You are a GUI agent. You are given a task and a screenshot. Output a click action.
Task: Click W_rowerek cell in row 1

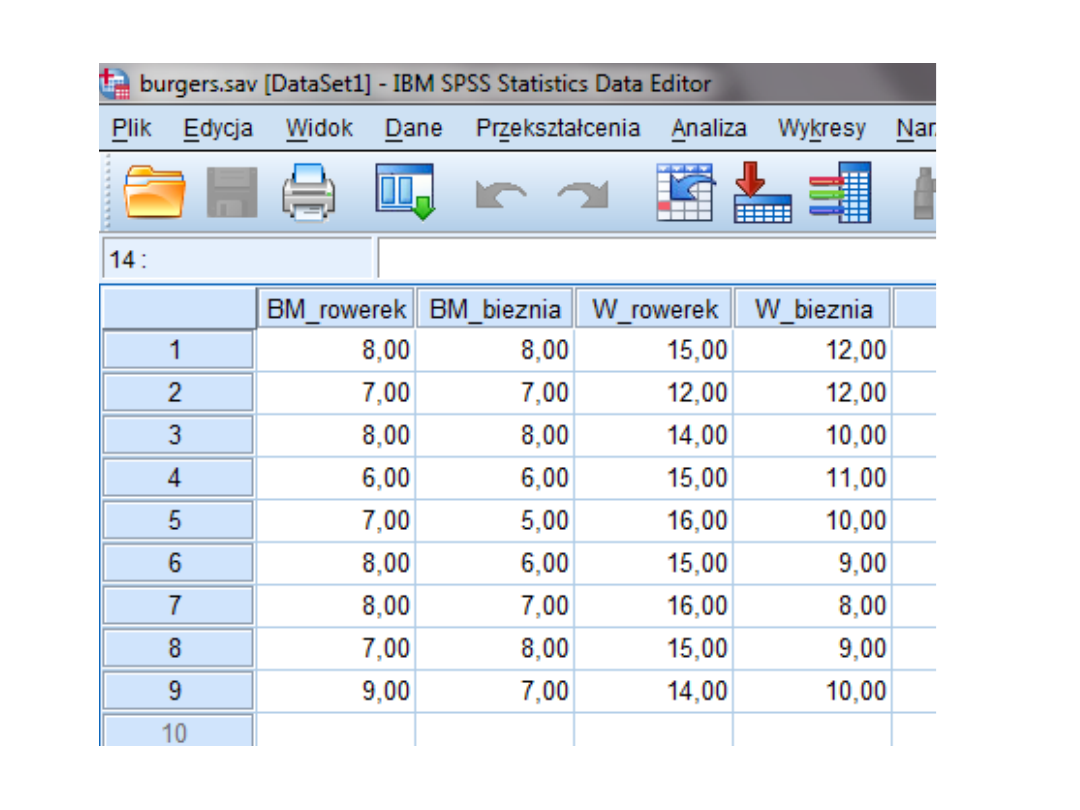[654, 350]
